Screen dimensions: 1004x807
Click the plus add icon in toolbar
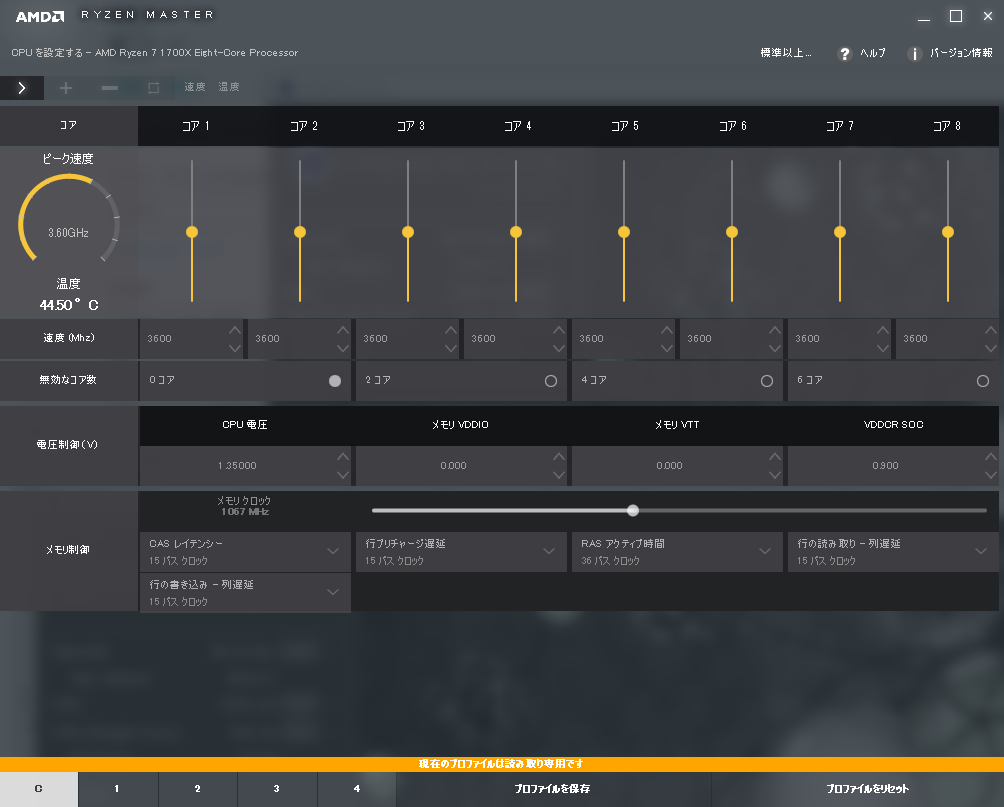click(65, 88)
